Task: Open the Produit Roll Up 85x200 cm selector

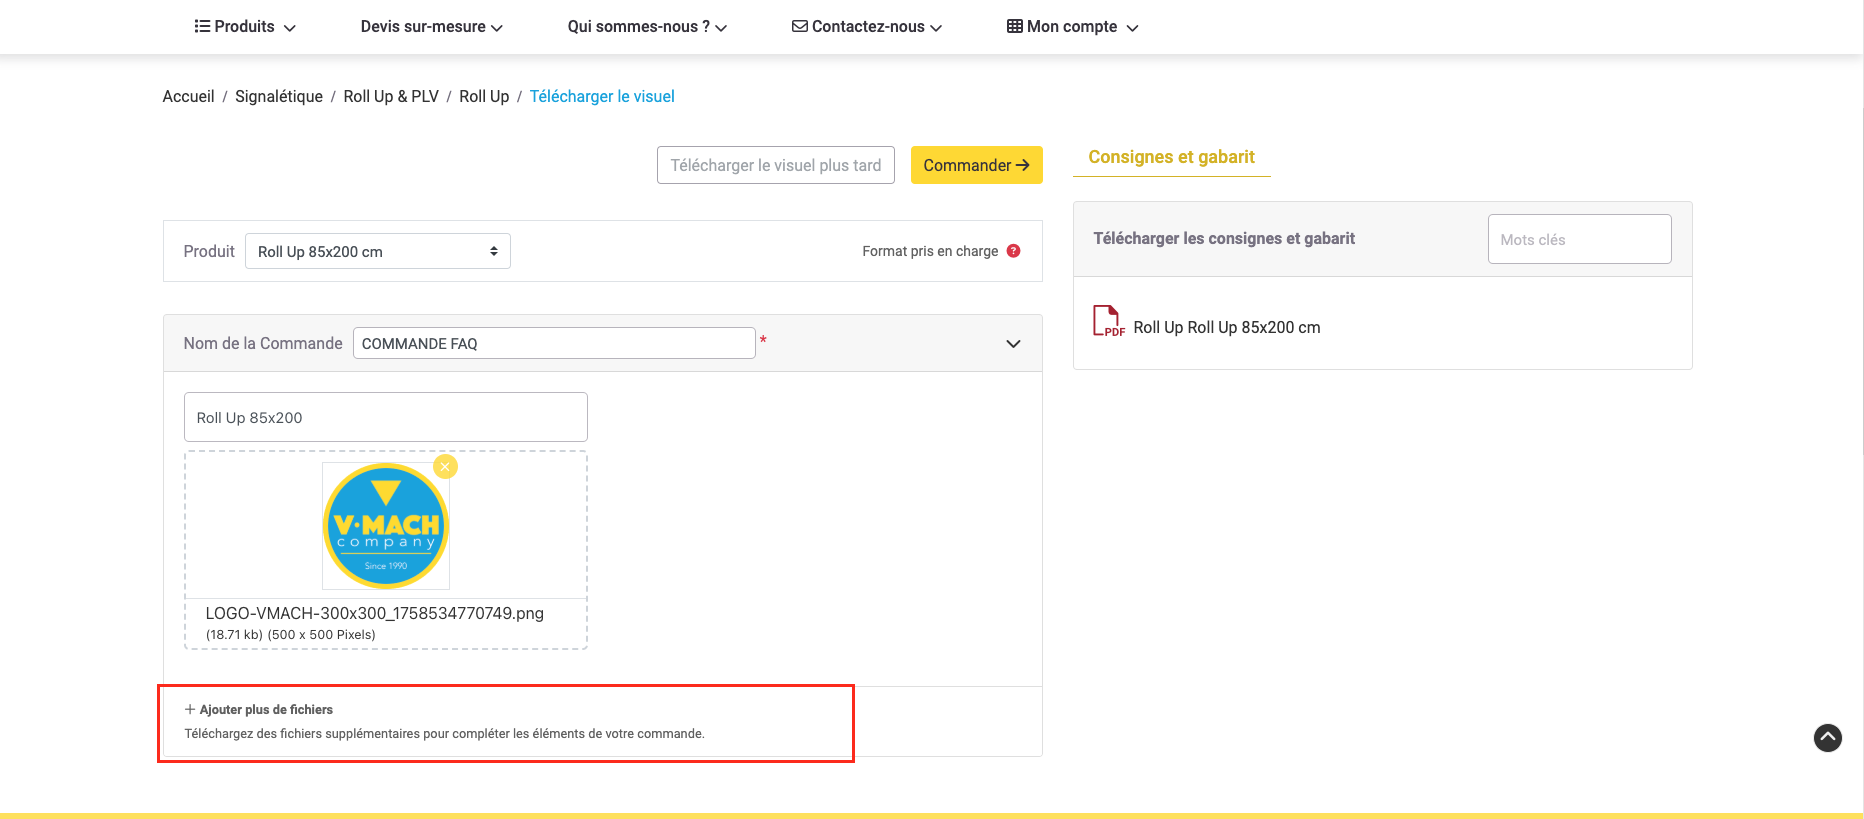Action: 377,251
